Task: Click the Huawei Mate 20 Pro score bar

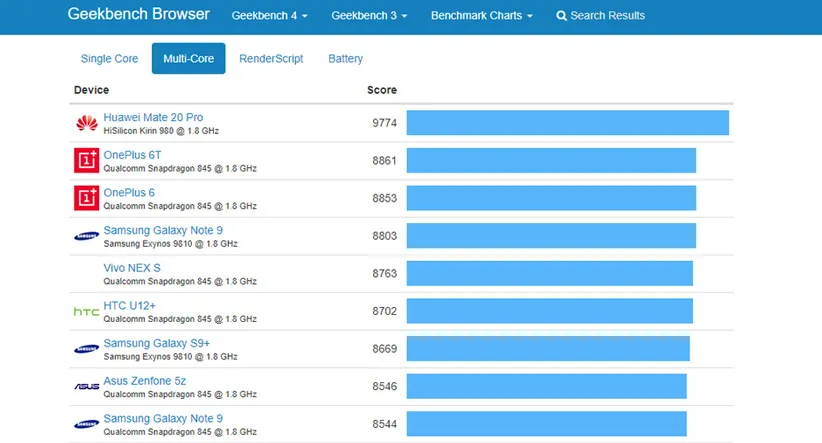Action: (567, 123)
